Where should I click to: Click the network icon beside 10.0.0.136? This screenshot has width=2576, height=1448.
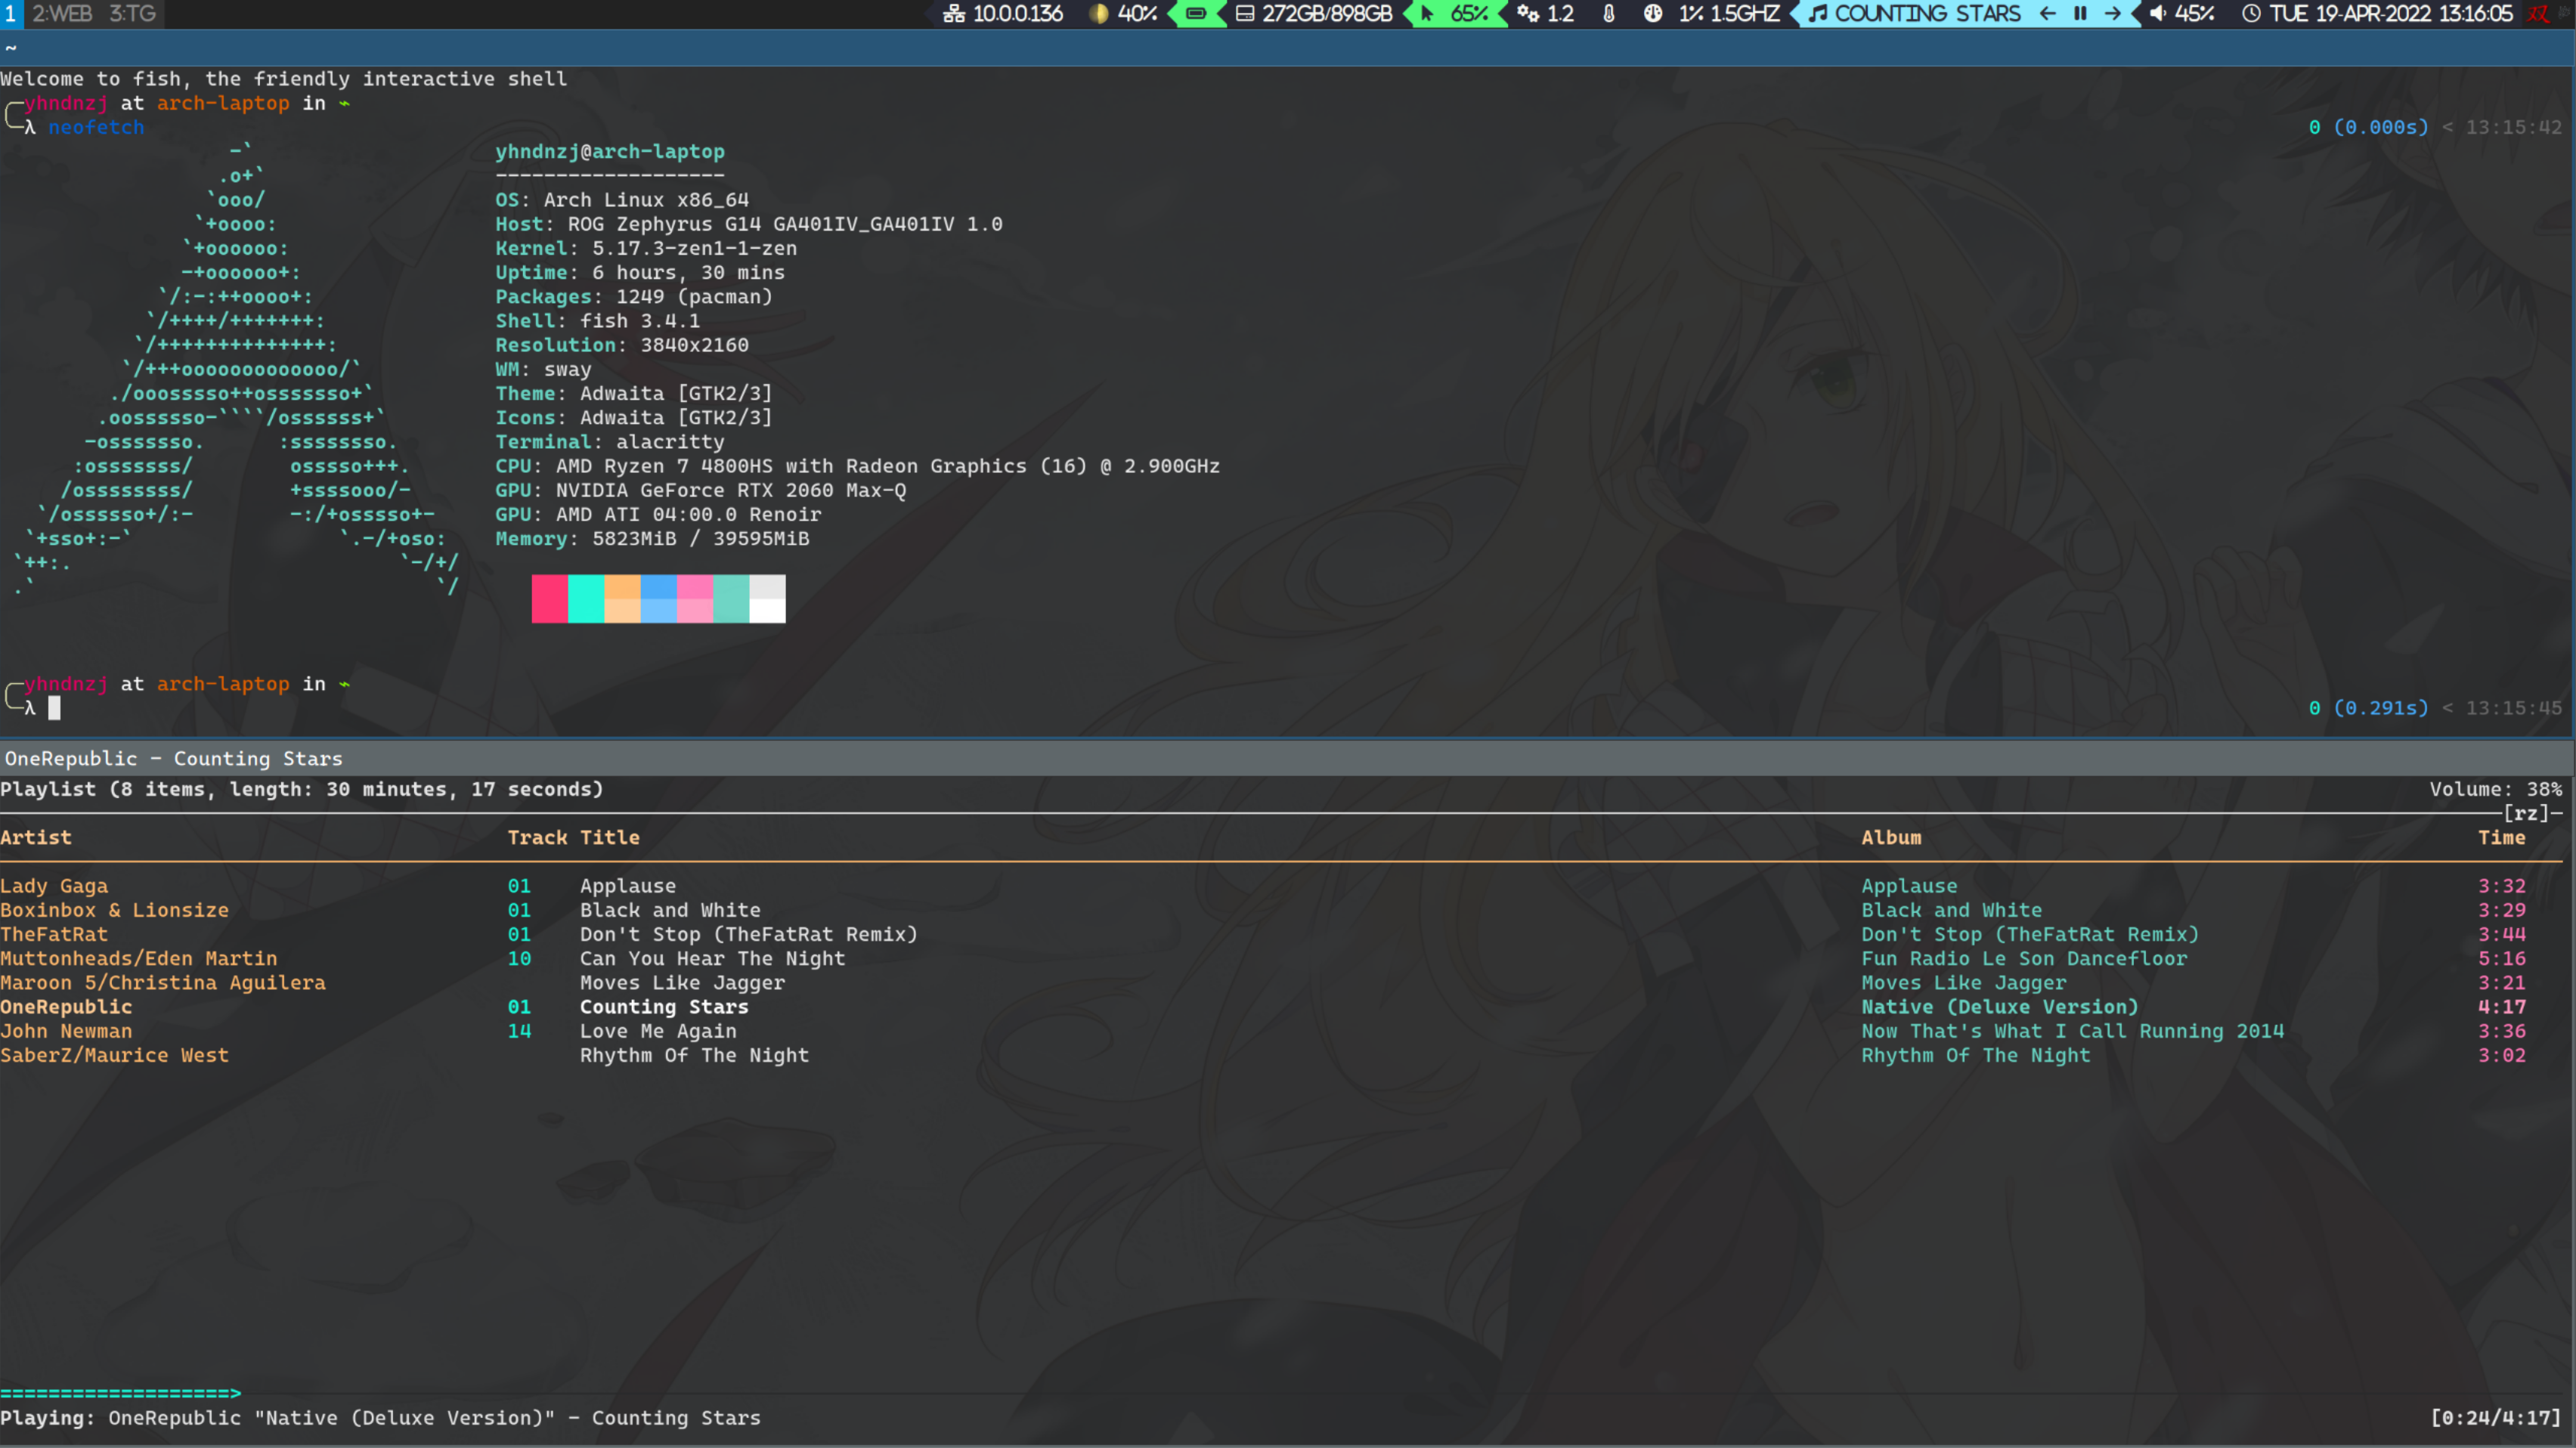(x=954, y=14)
